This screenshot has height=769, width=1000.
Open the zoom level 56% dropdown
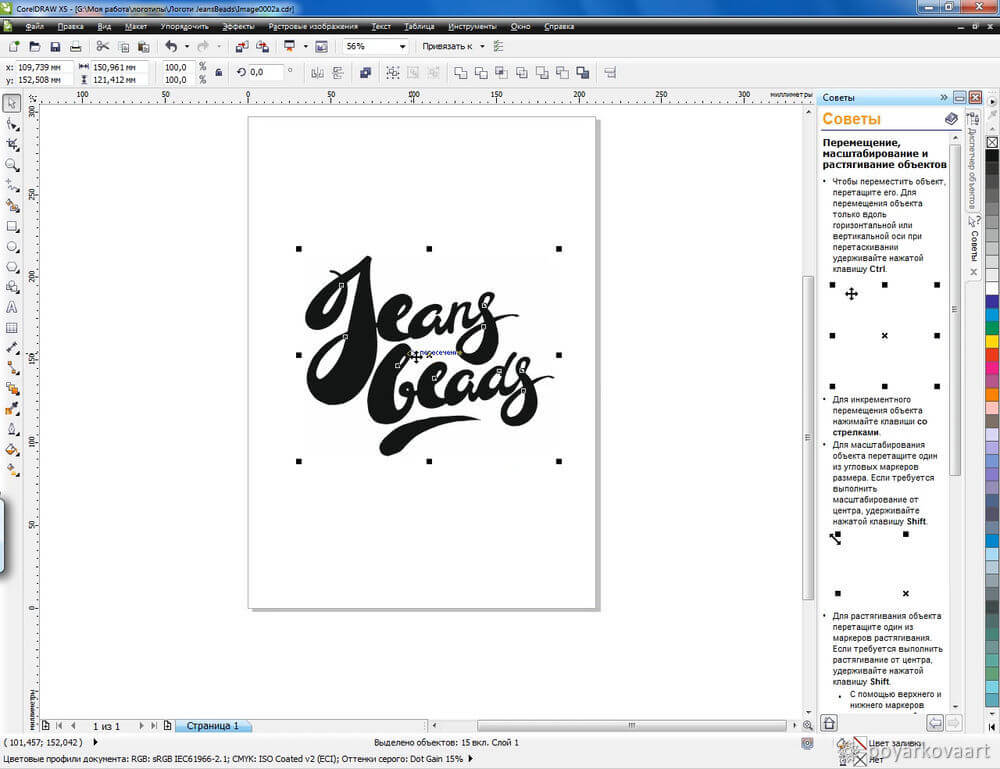point(402,47)
